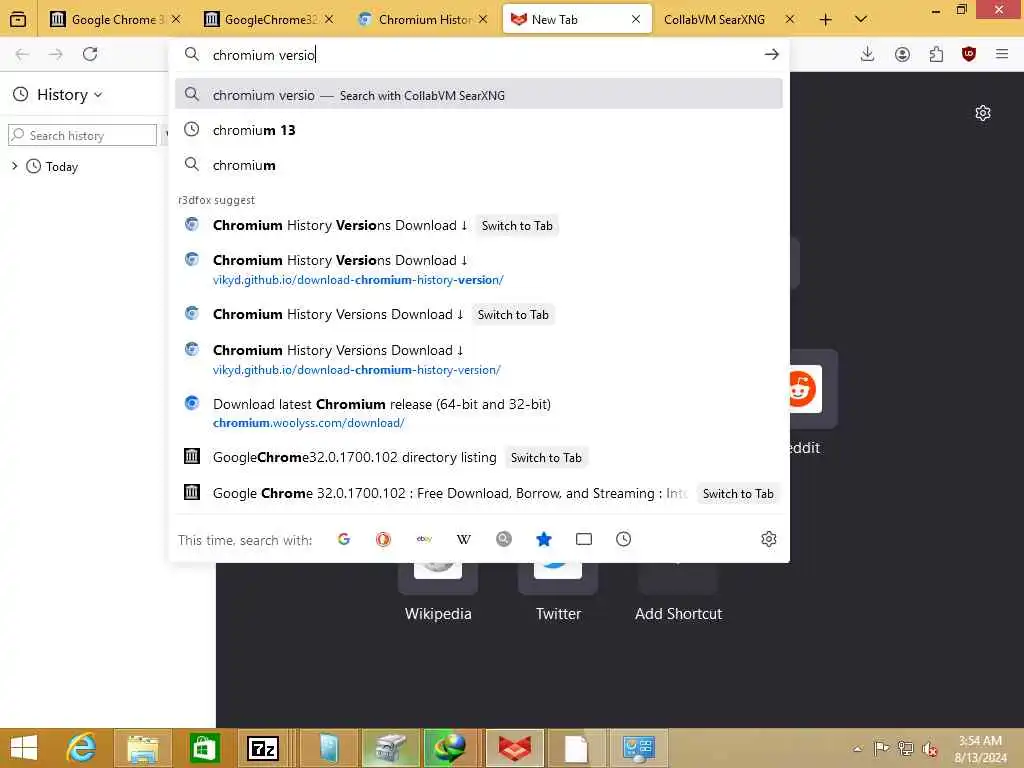The width and height of the screenshot is (1024, 768).
Task: Search this time with eBay icon
Action: 424,539
